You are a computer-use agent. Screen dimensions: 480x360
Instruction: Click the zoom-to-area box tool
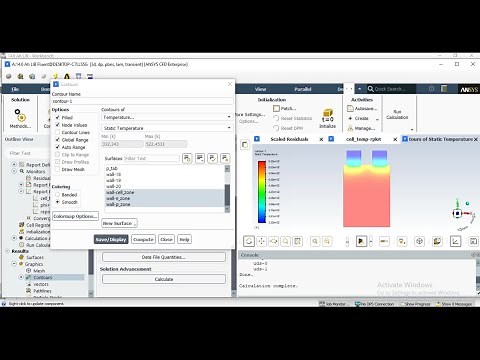298,241
